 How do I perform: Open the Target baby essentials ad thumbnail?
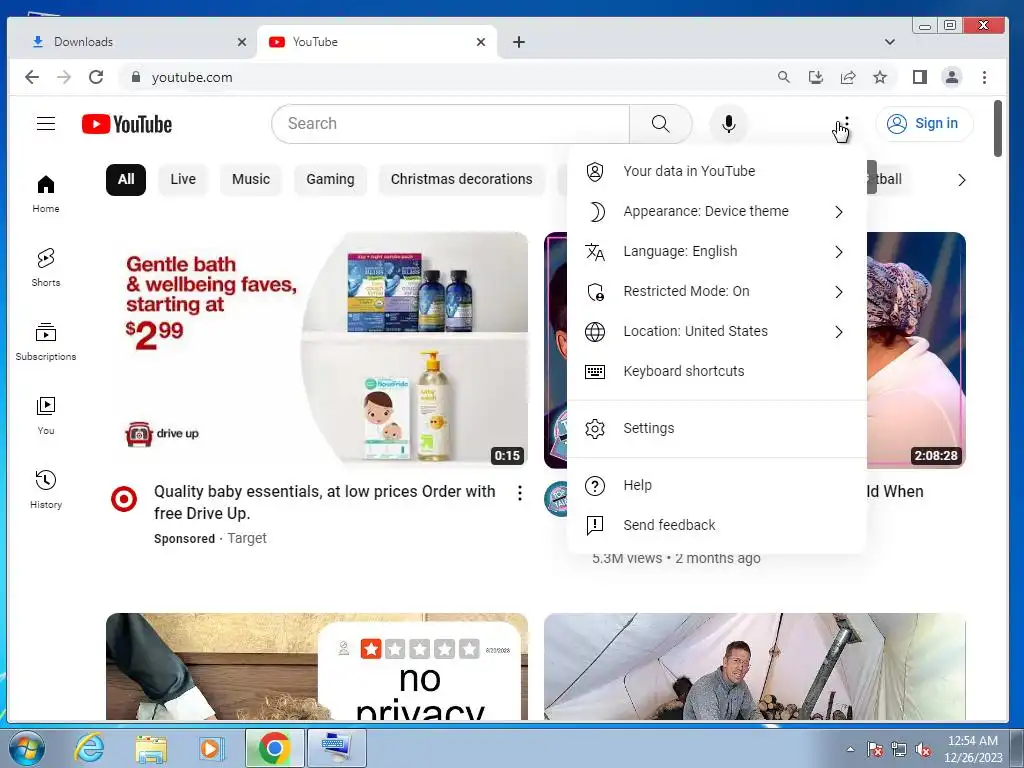click(x=317, y=349)
